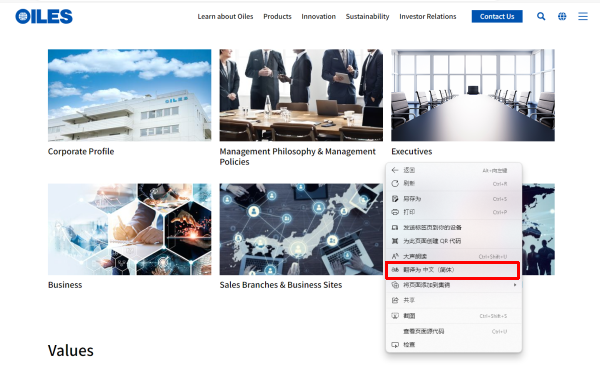Select 刷新 (Refresh) context menu entry

pos(453,184)
